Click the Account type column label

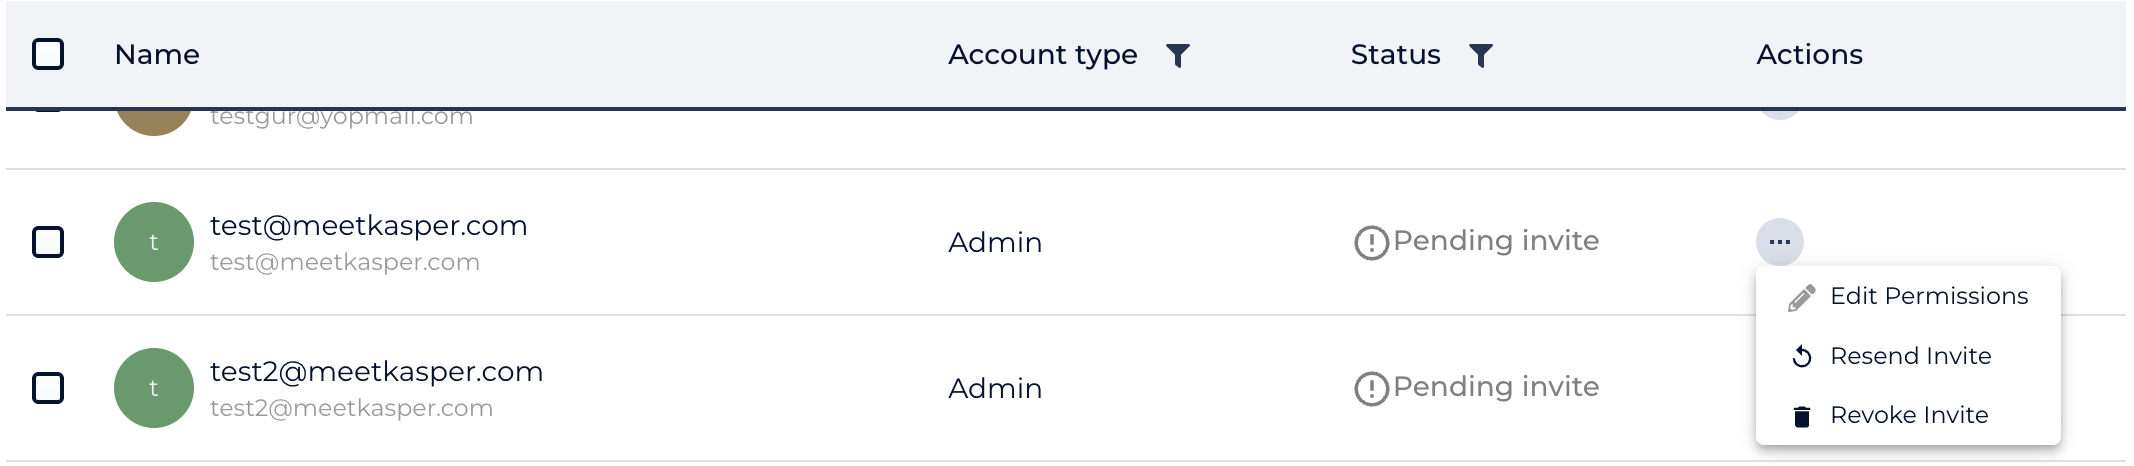click(1042, 55)
